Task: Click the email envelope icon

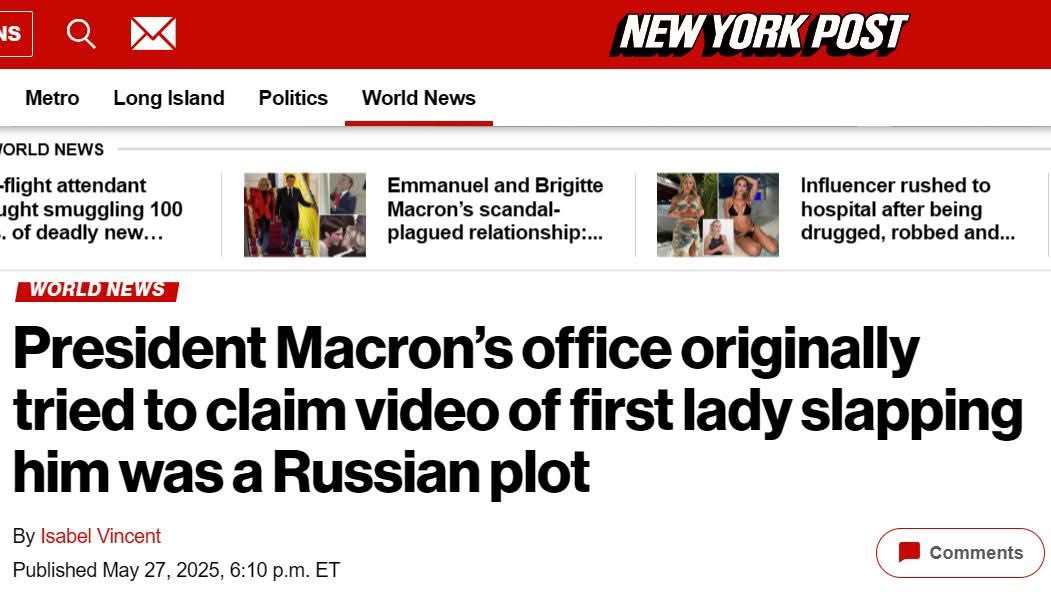Action: [x=153, y=34]
